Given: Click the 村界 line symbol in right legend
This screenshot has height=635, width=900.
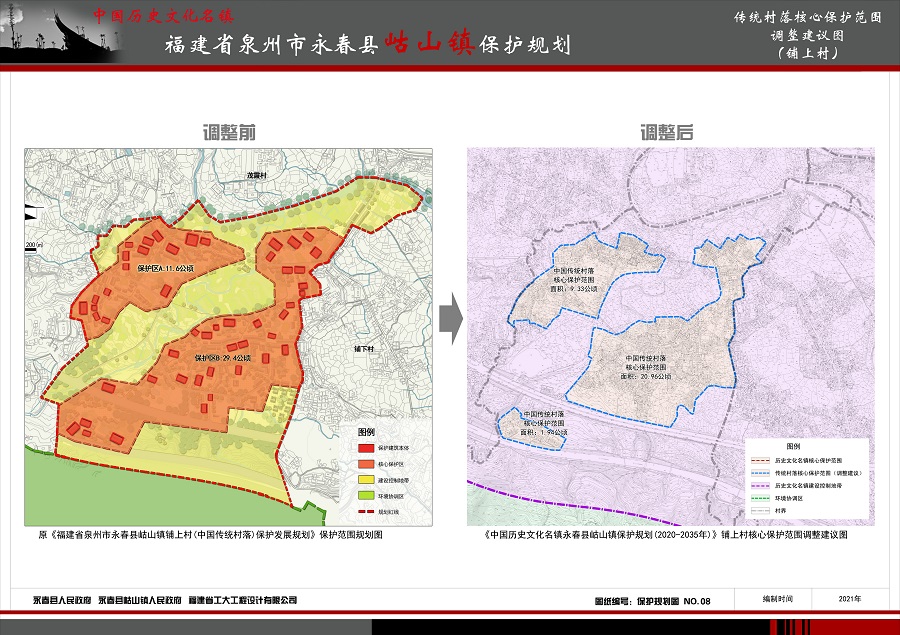Looking at the screenshot, I should (x=759, y=510).
